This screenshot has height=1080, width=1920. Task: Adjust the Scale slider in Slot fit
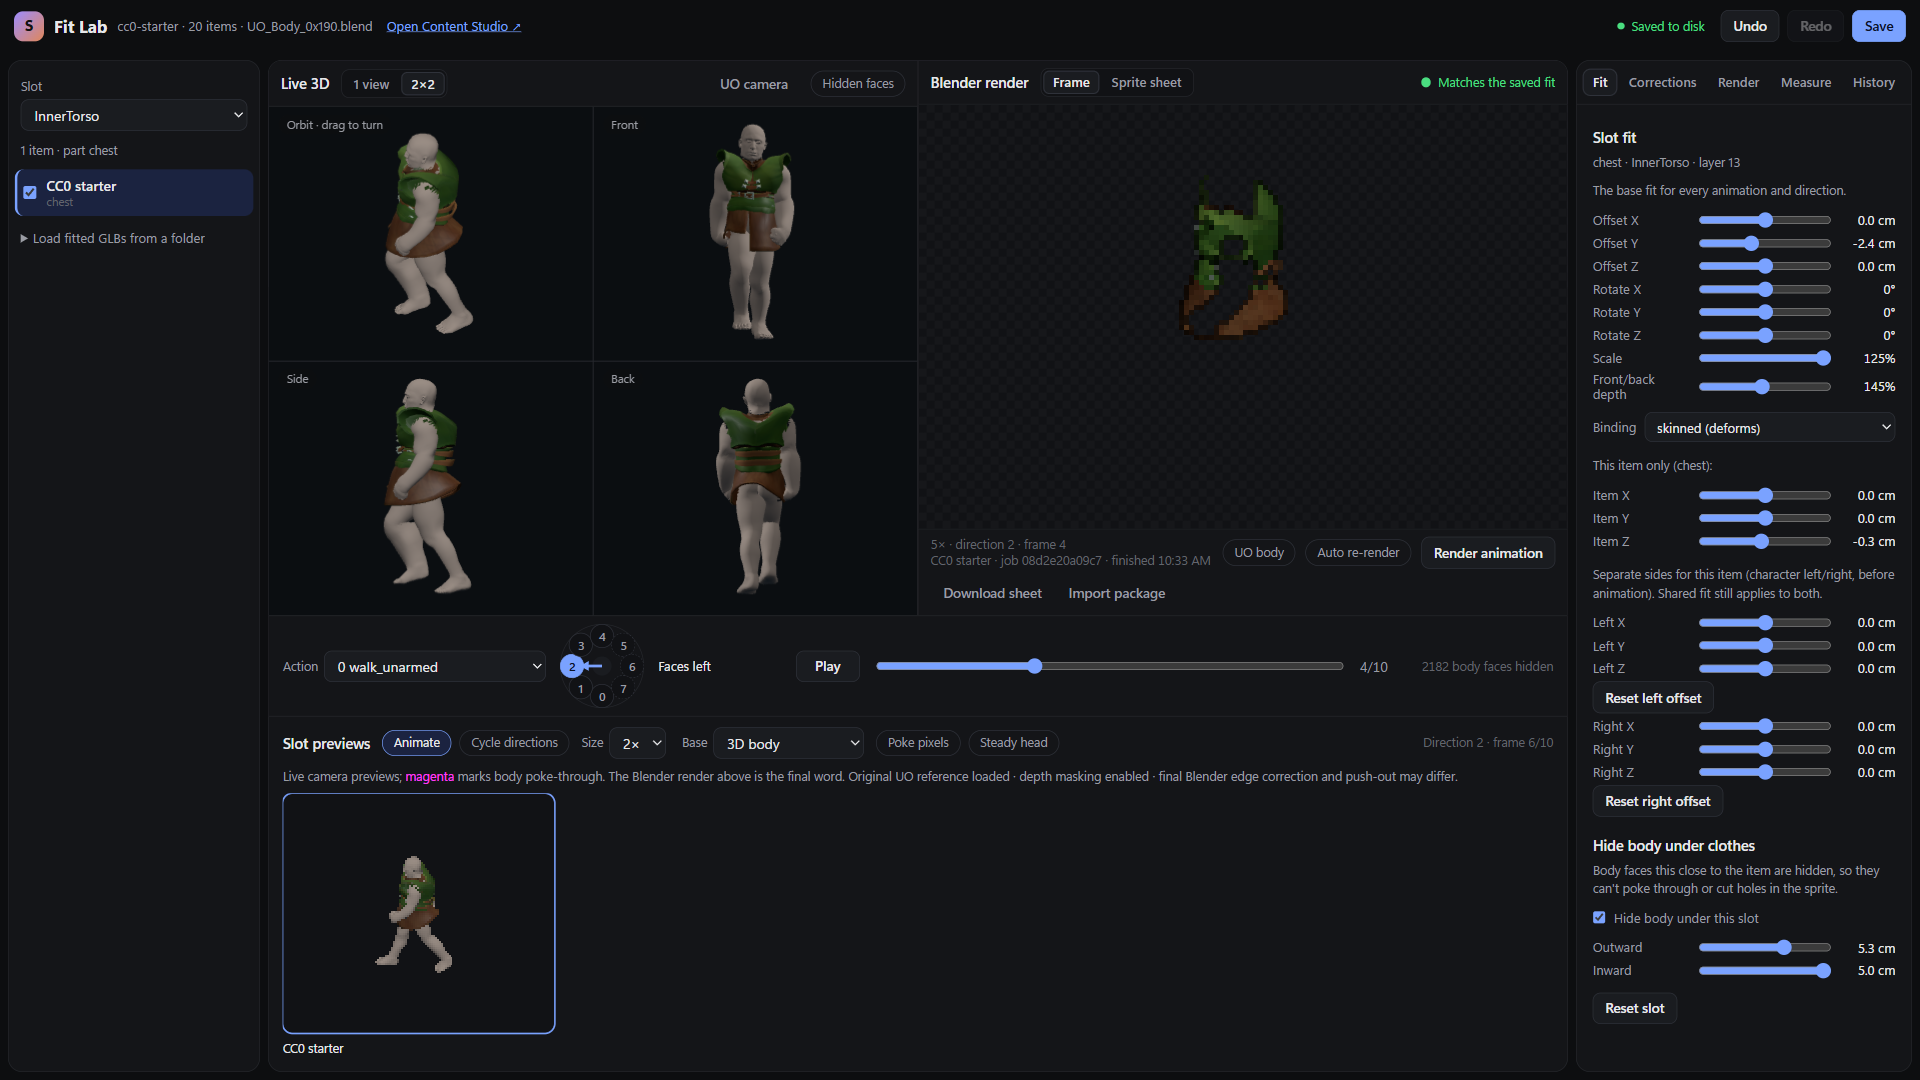(x=1764, y=359)
